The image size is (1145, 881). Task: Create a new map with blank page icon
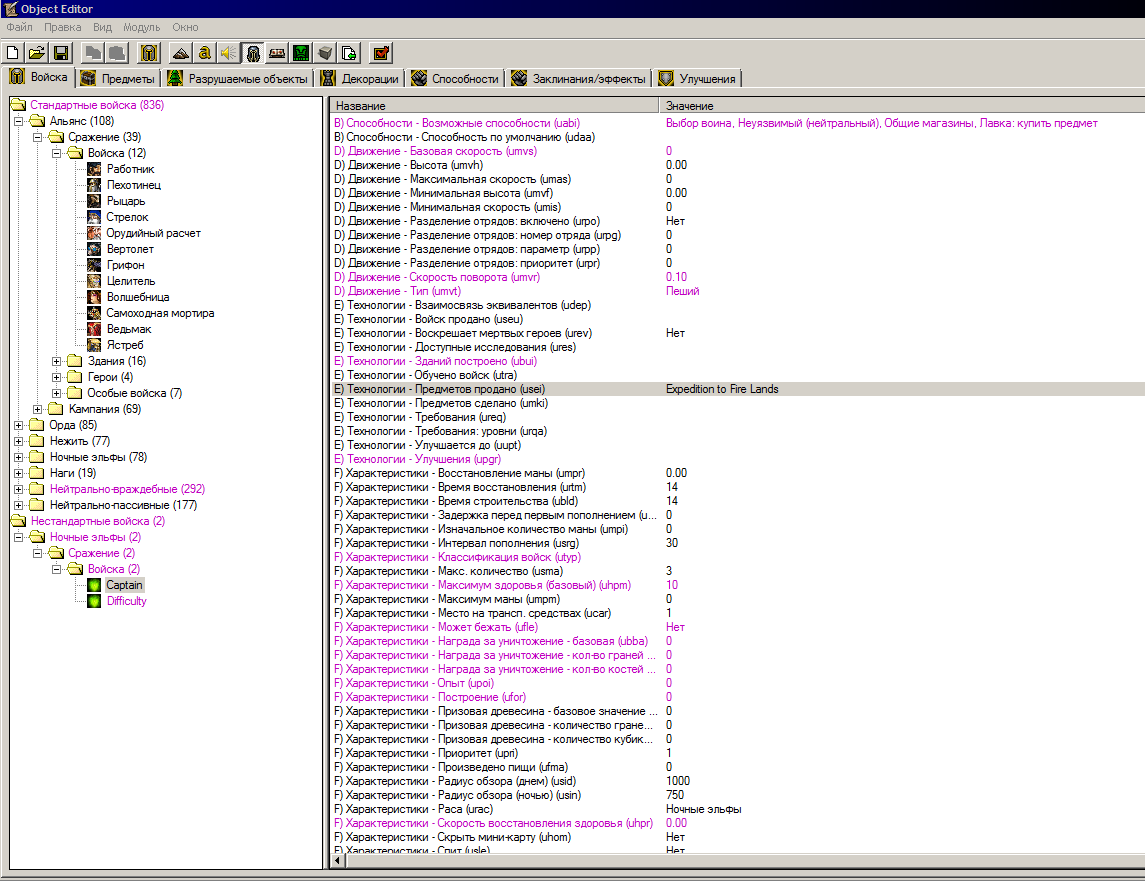(13, 53)
